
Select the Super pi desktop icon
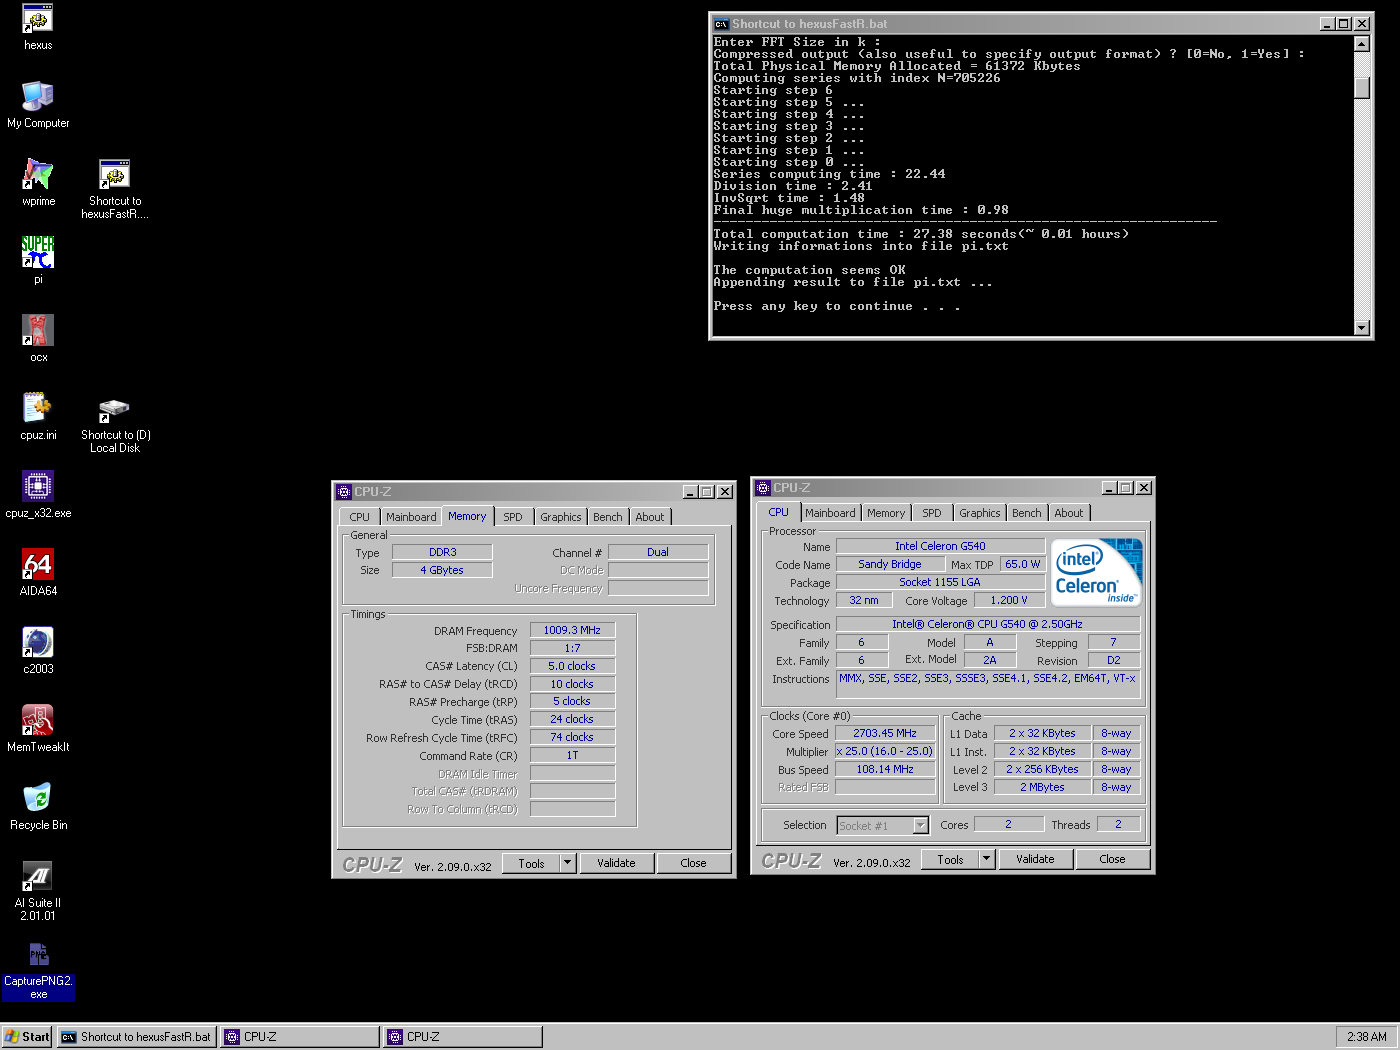pyautogui.click(x=38, y=260)
